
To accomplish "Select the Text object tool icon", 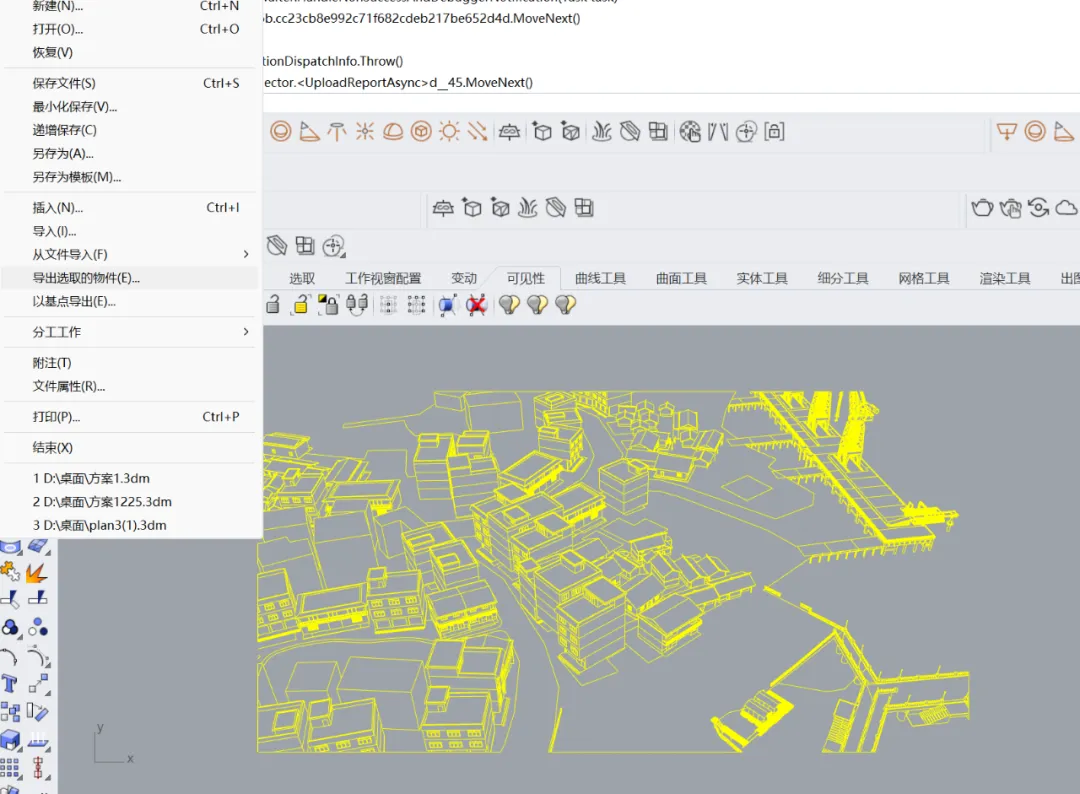I will (10, 684).
